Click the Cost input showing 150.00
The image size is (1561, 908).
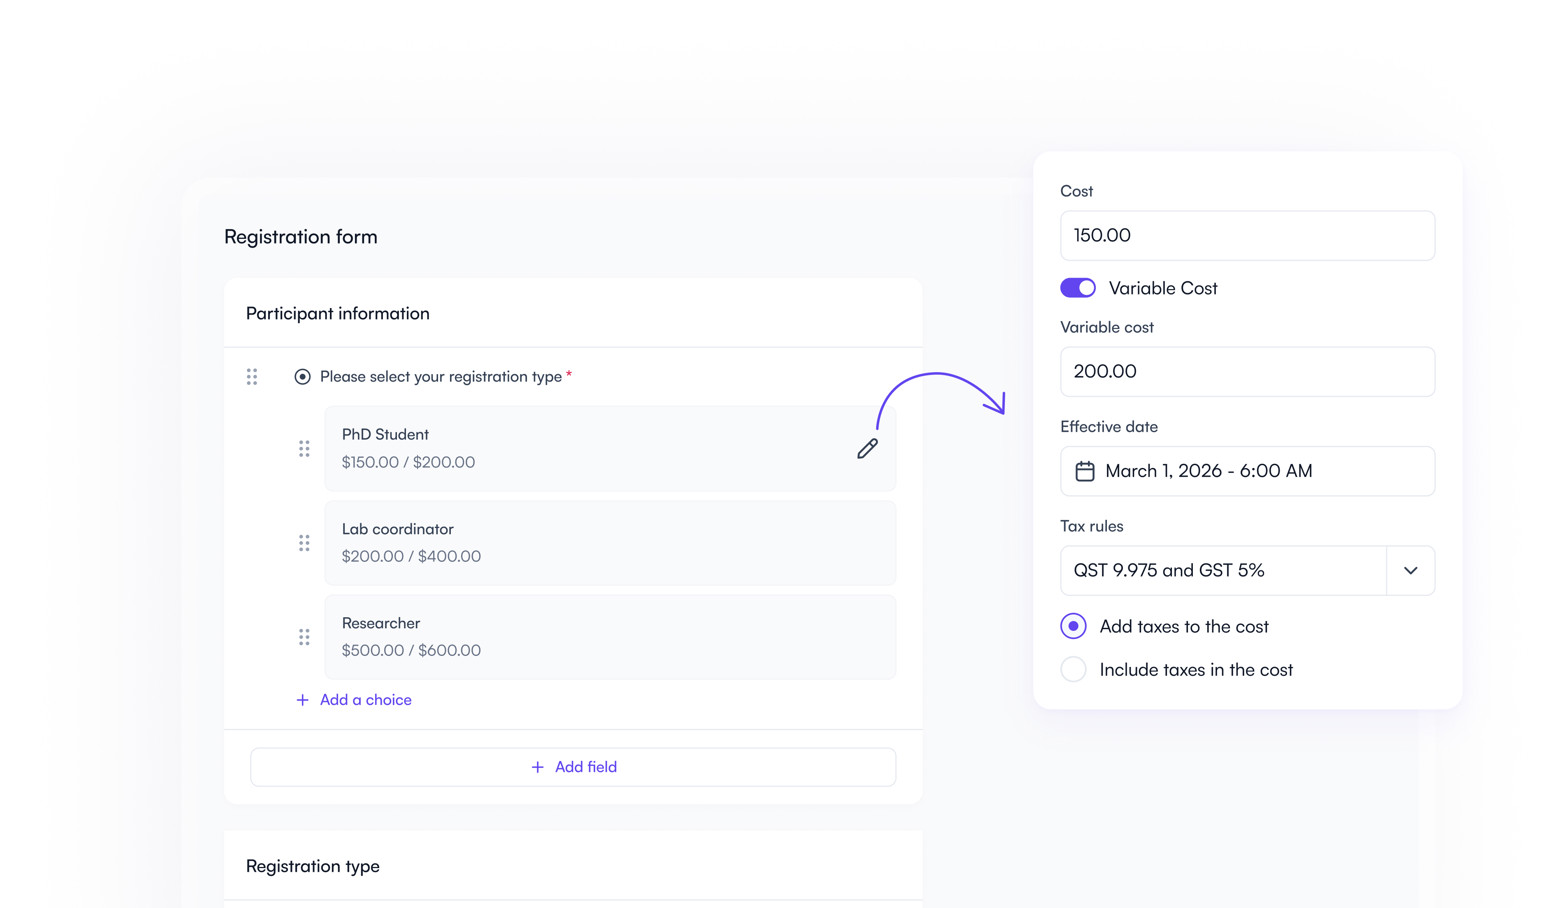(x=1247, y=236)
